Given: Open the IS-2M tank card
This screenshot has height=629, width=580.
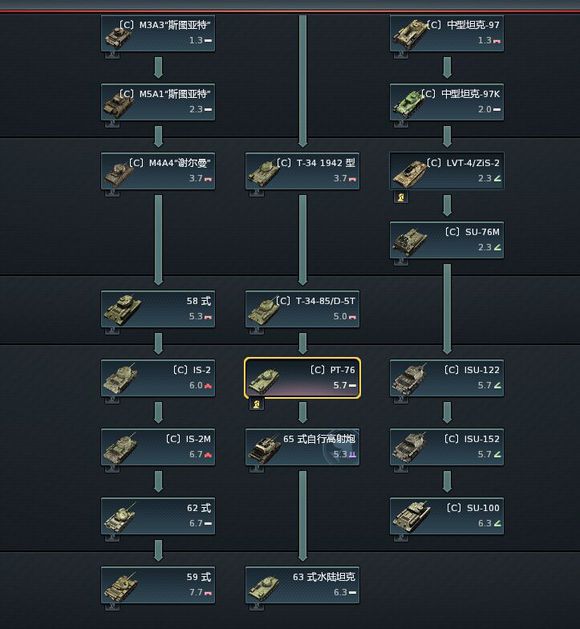Looking at the screenshot, I should point(158,447).
